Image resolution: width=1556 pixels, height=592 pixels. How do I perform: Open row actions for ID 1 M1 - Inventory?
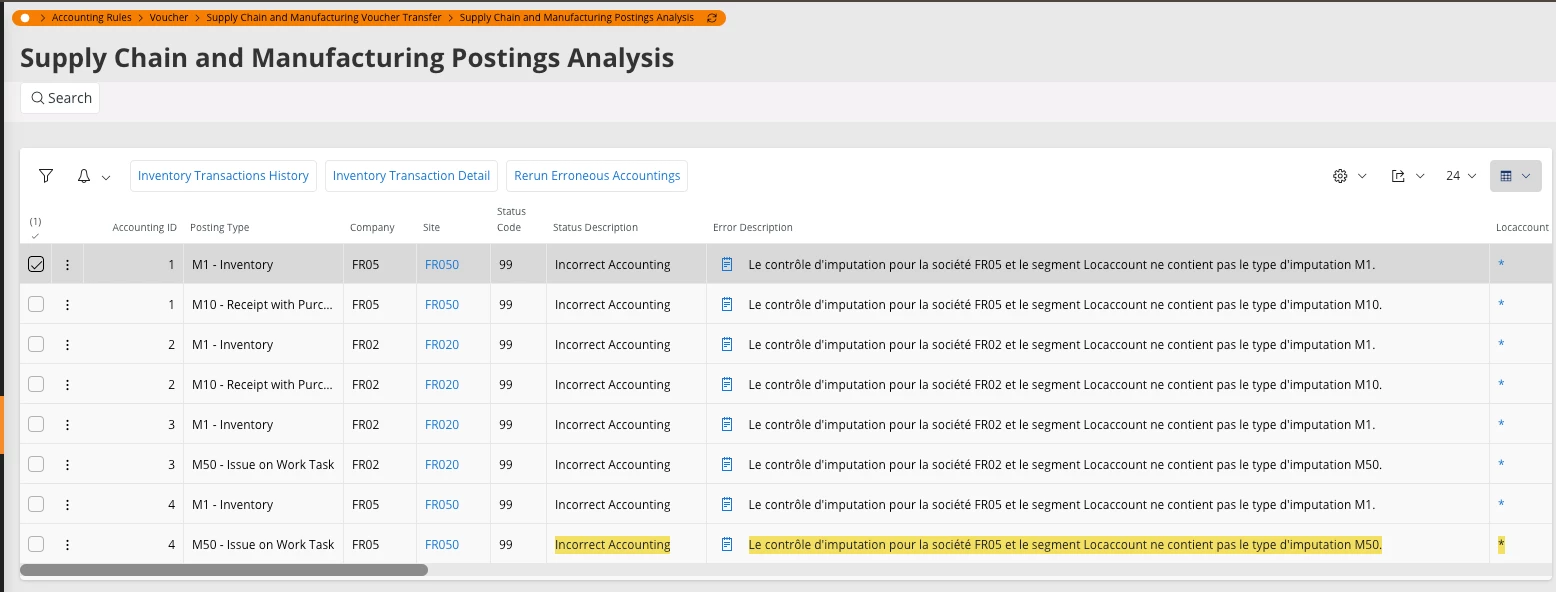coord(67,265)
